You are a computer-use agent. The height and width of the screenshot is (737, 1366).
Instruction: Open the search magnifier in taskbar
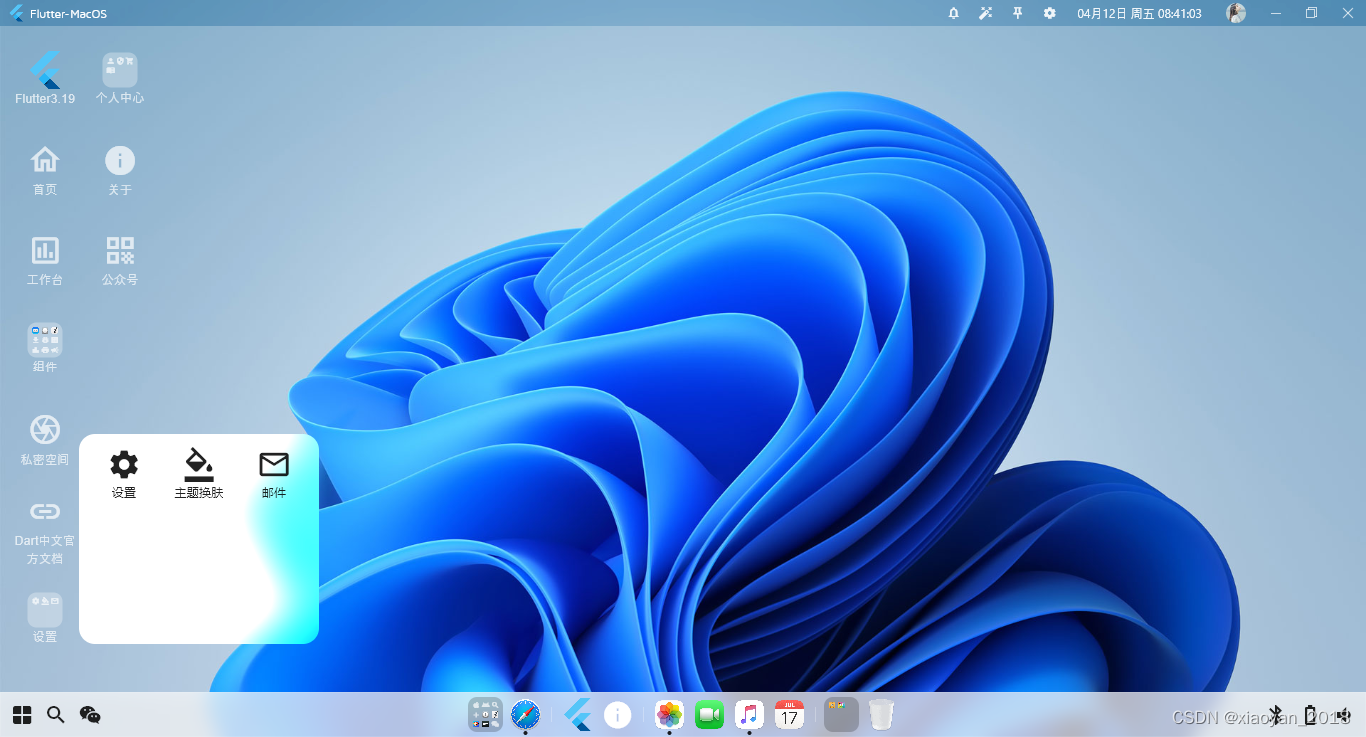point(56,715)
